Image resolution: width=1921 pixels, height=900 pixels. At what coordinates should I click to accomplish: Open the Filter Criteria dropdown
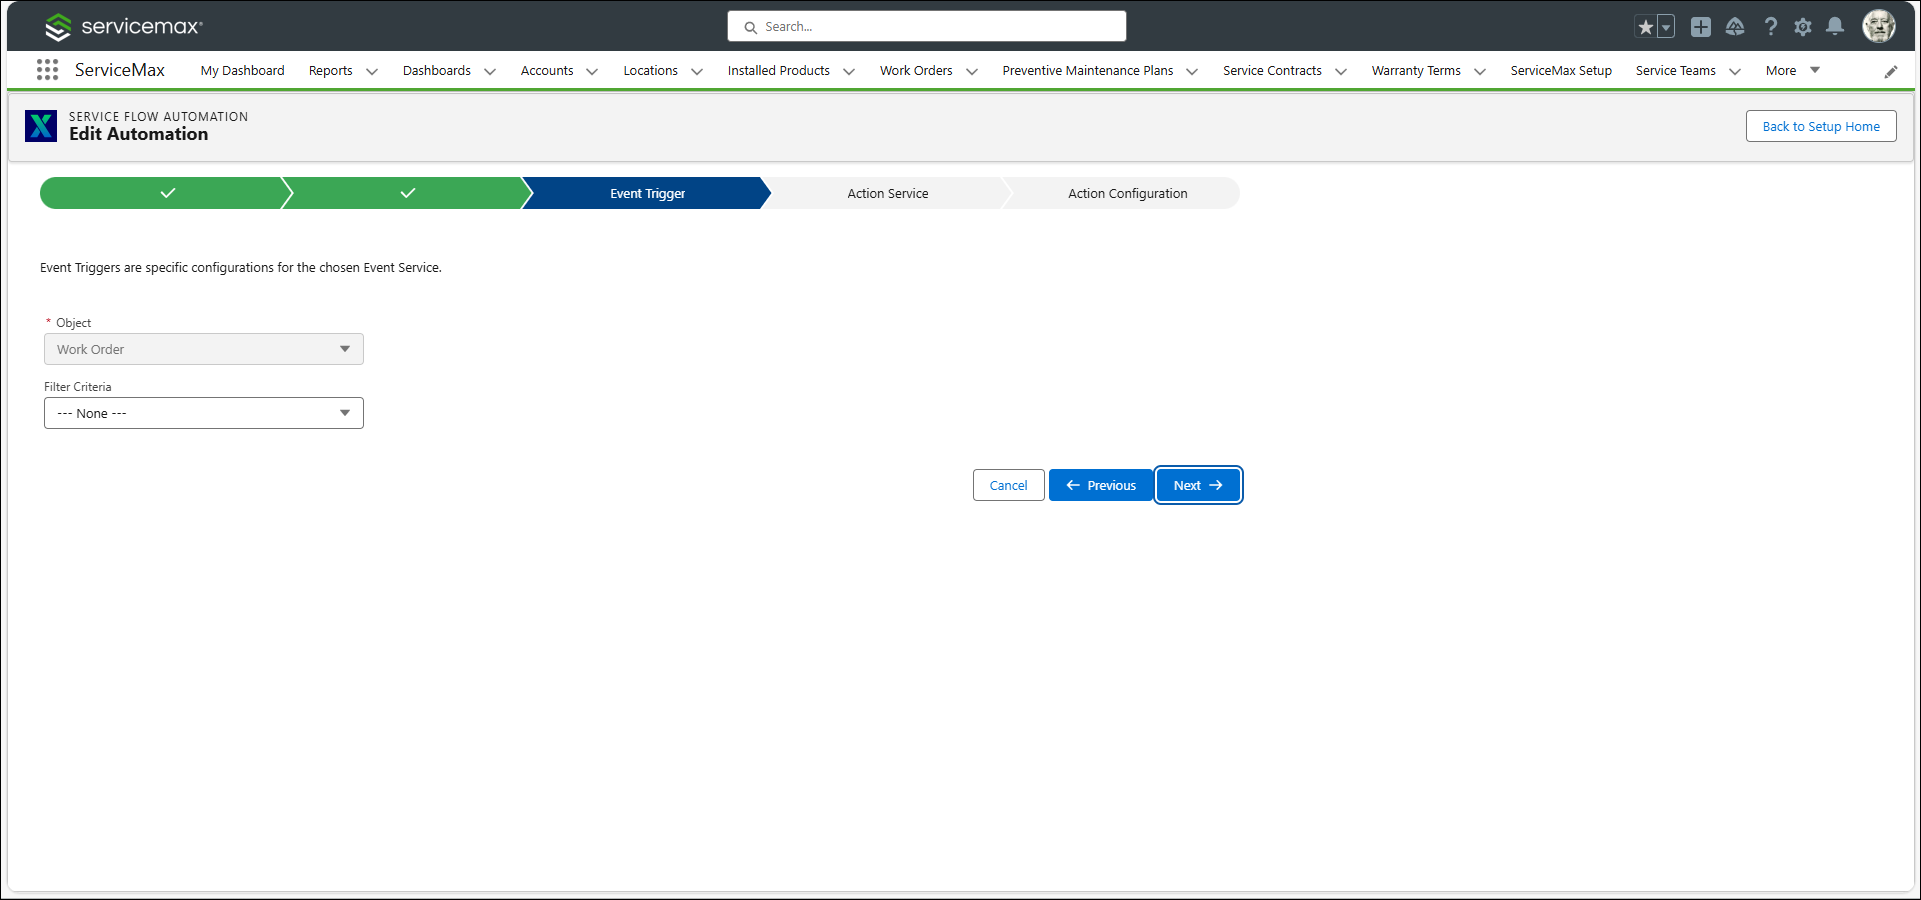tap(204, 413)
